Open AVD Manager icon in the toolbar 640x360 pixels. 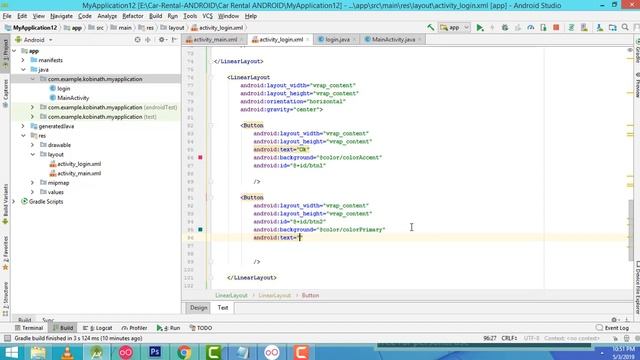click(x=584, y=27)
